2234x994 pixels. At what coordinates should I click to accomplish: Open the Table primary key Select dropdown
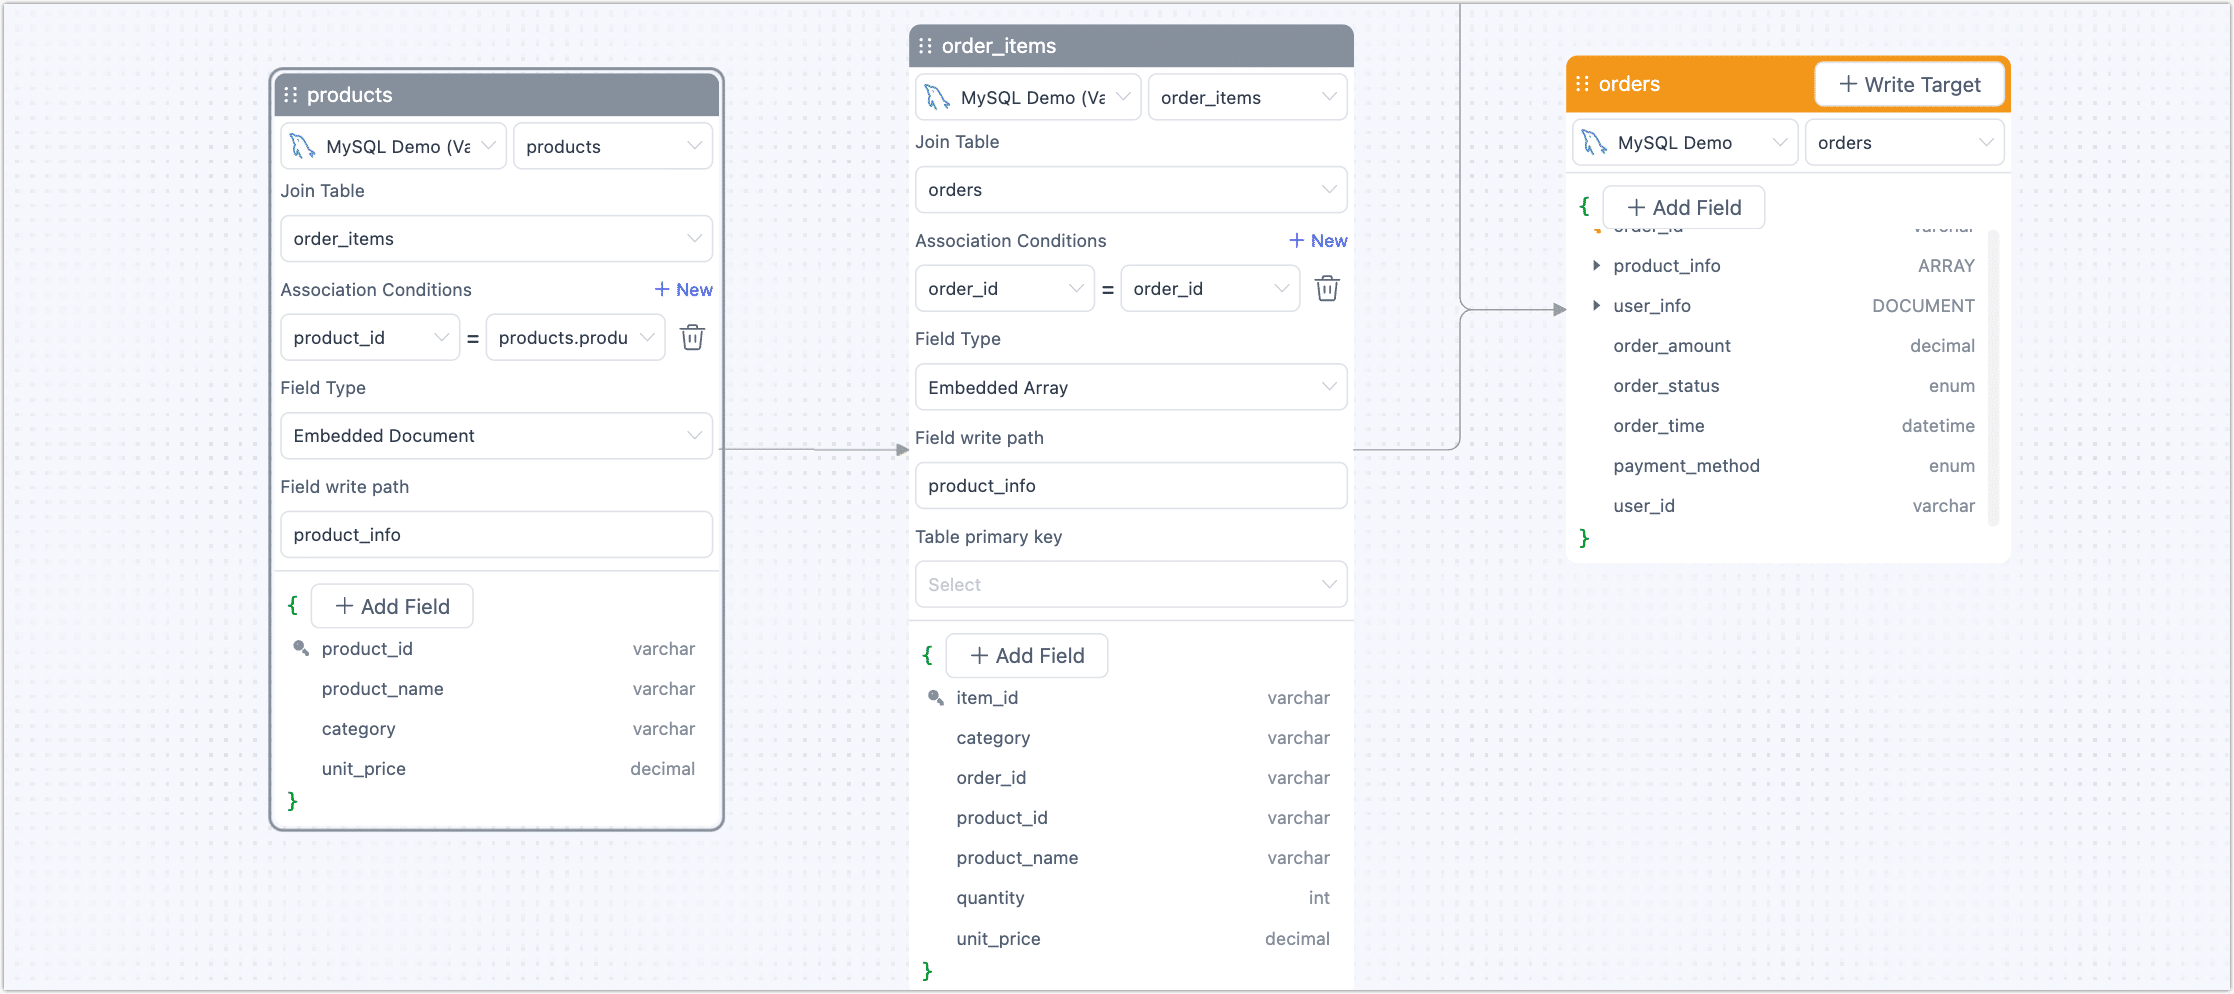(x=1130, y=584)
